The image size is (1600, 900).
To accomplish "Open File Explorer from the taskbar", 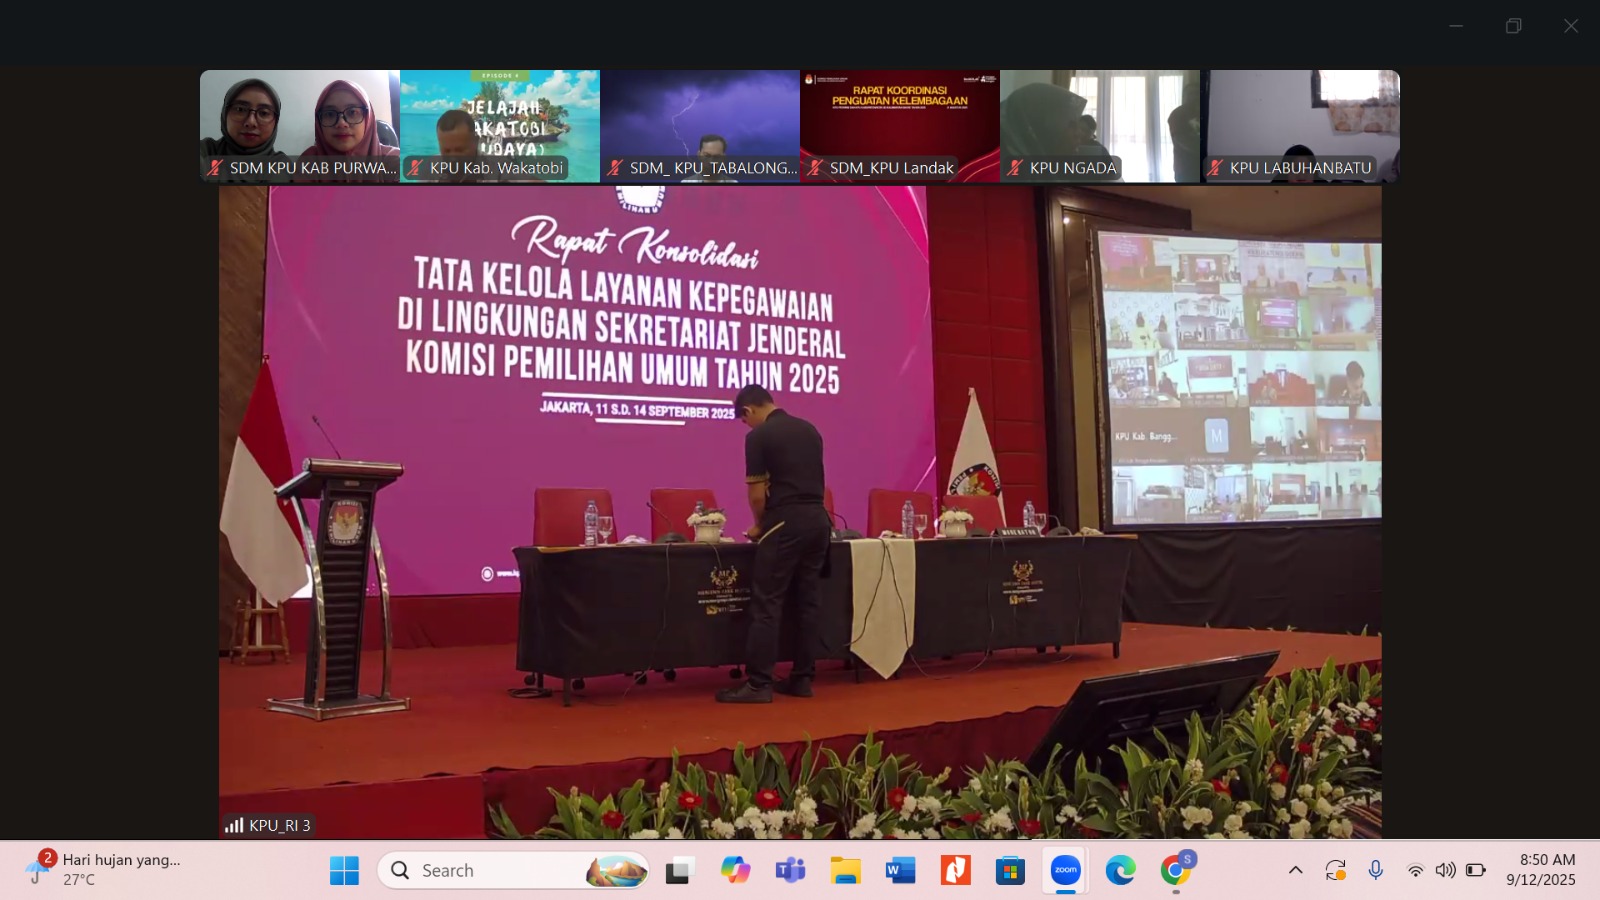I will click(845, 870).
